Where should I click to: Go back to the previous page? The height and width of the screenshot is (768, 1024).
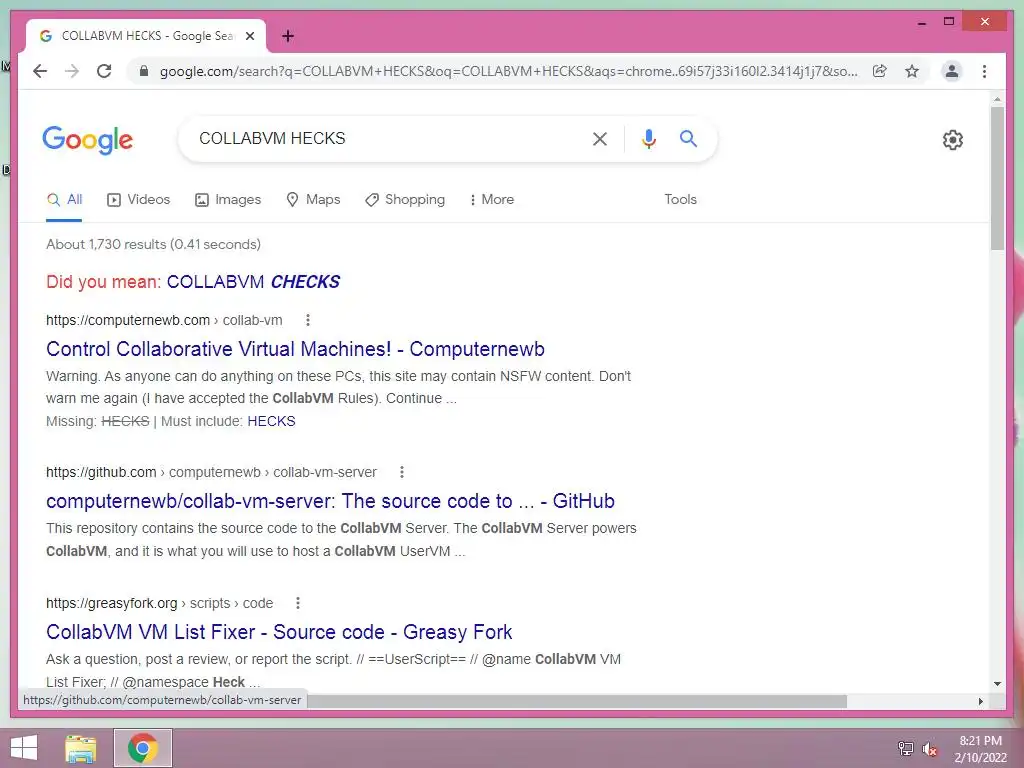(x=40, y=71)
